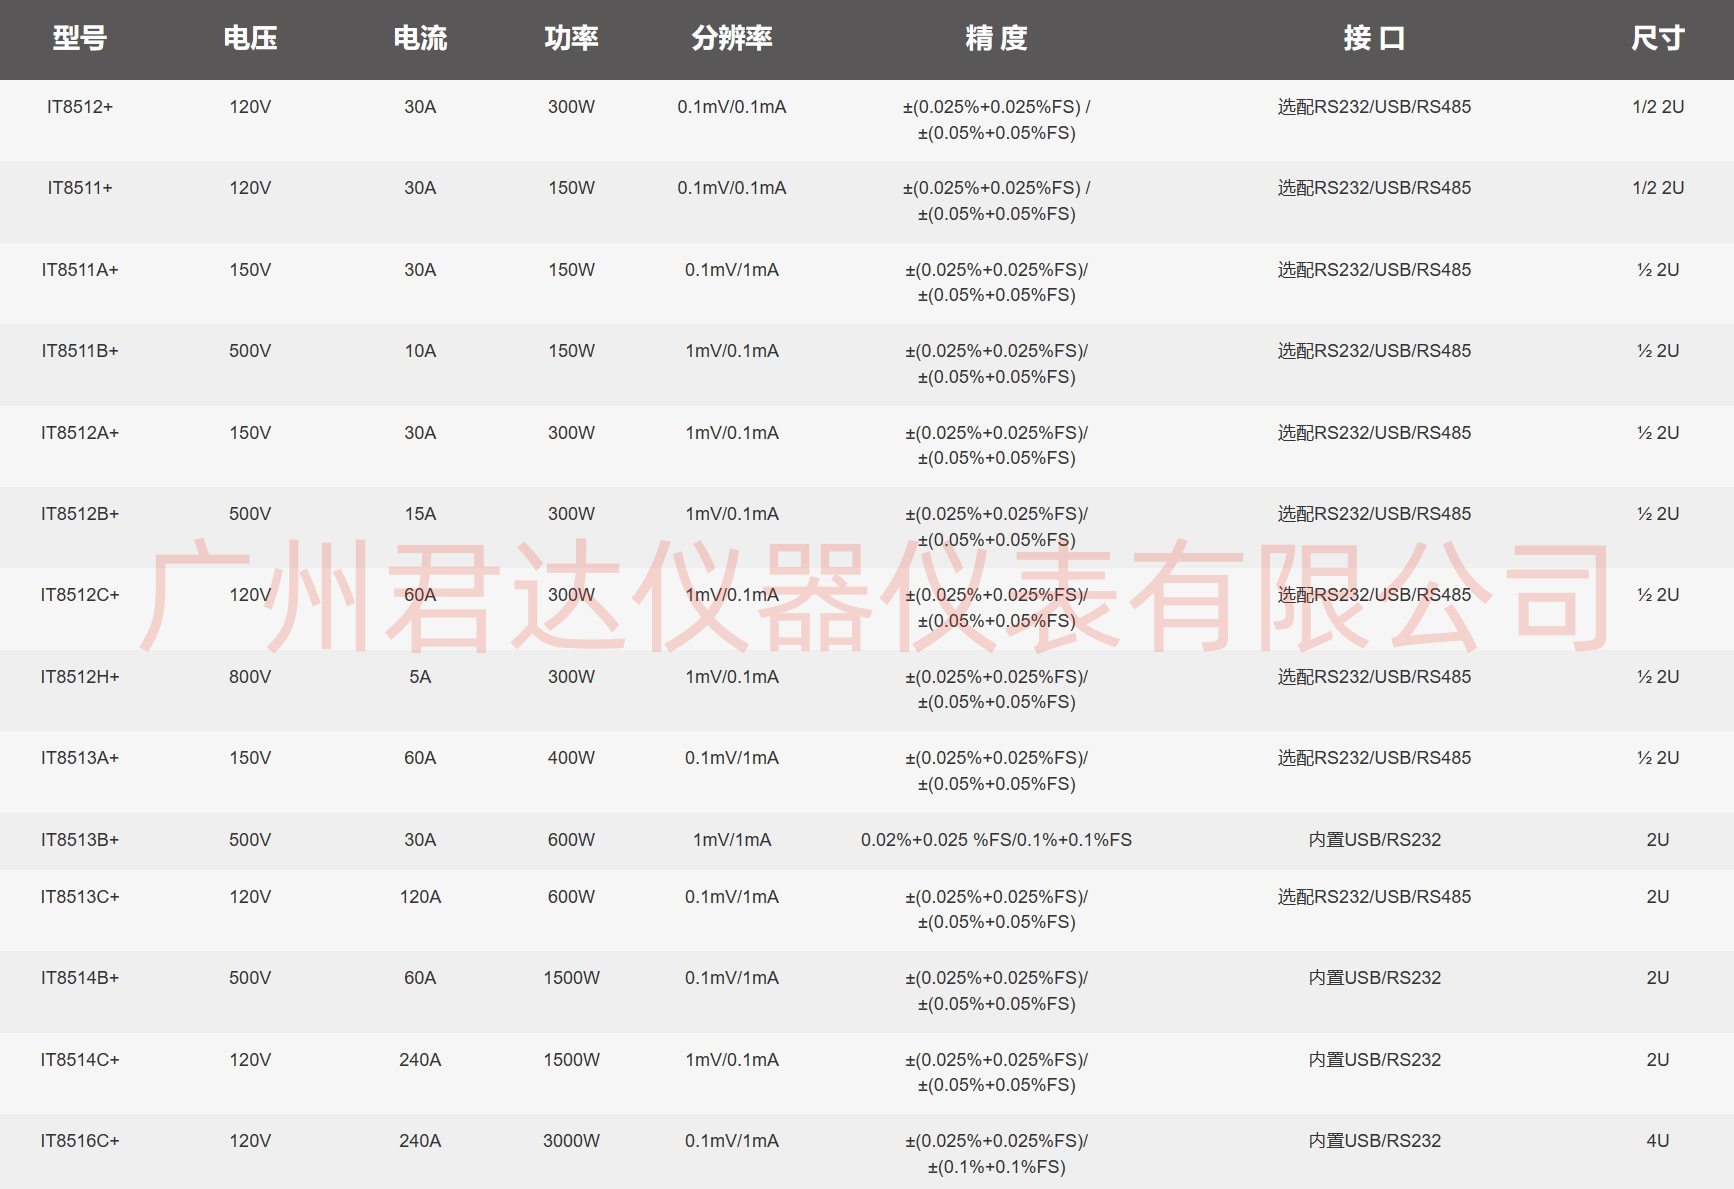Click the 150V voltage in IT8511A+ row
The height and width of the screenshot is (1189, 1734).
pos(250,270)
